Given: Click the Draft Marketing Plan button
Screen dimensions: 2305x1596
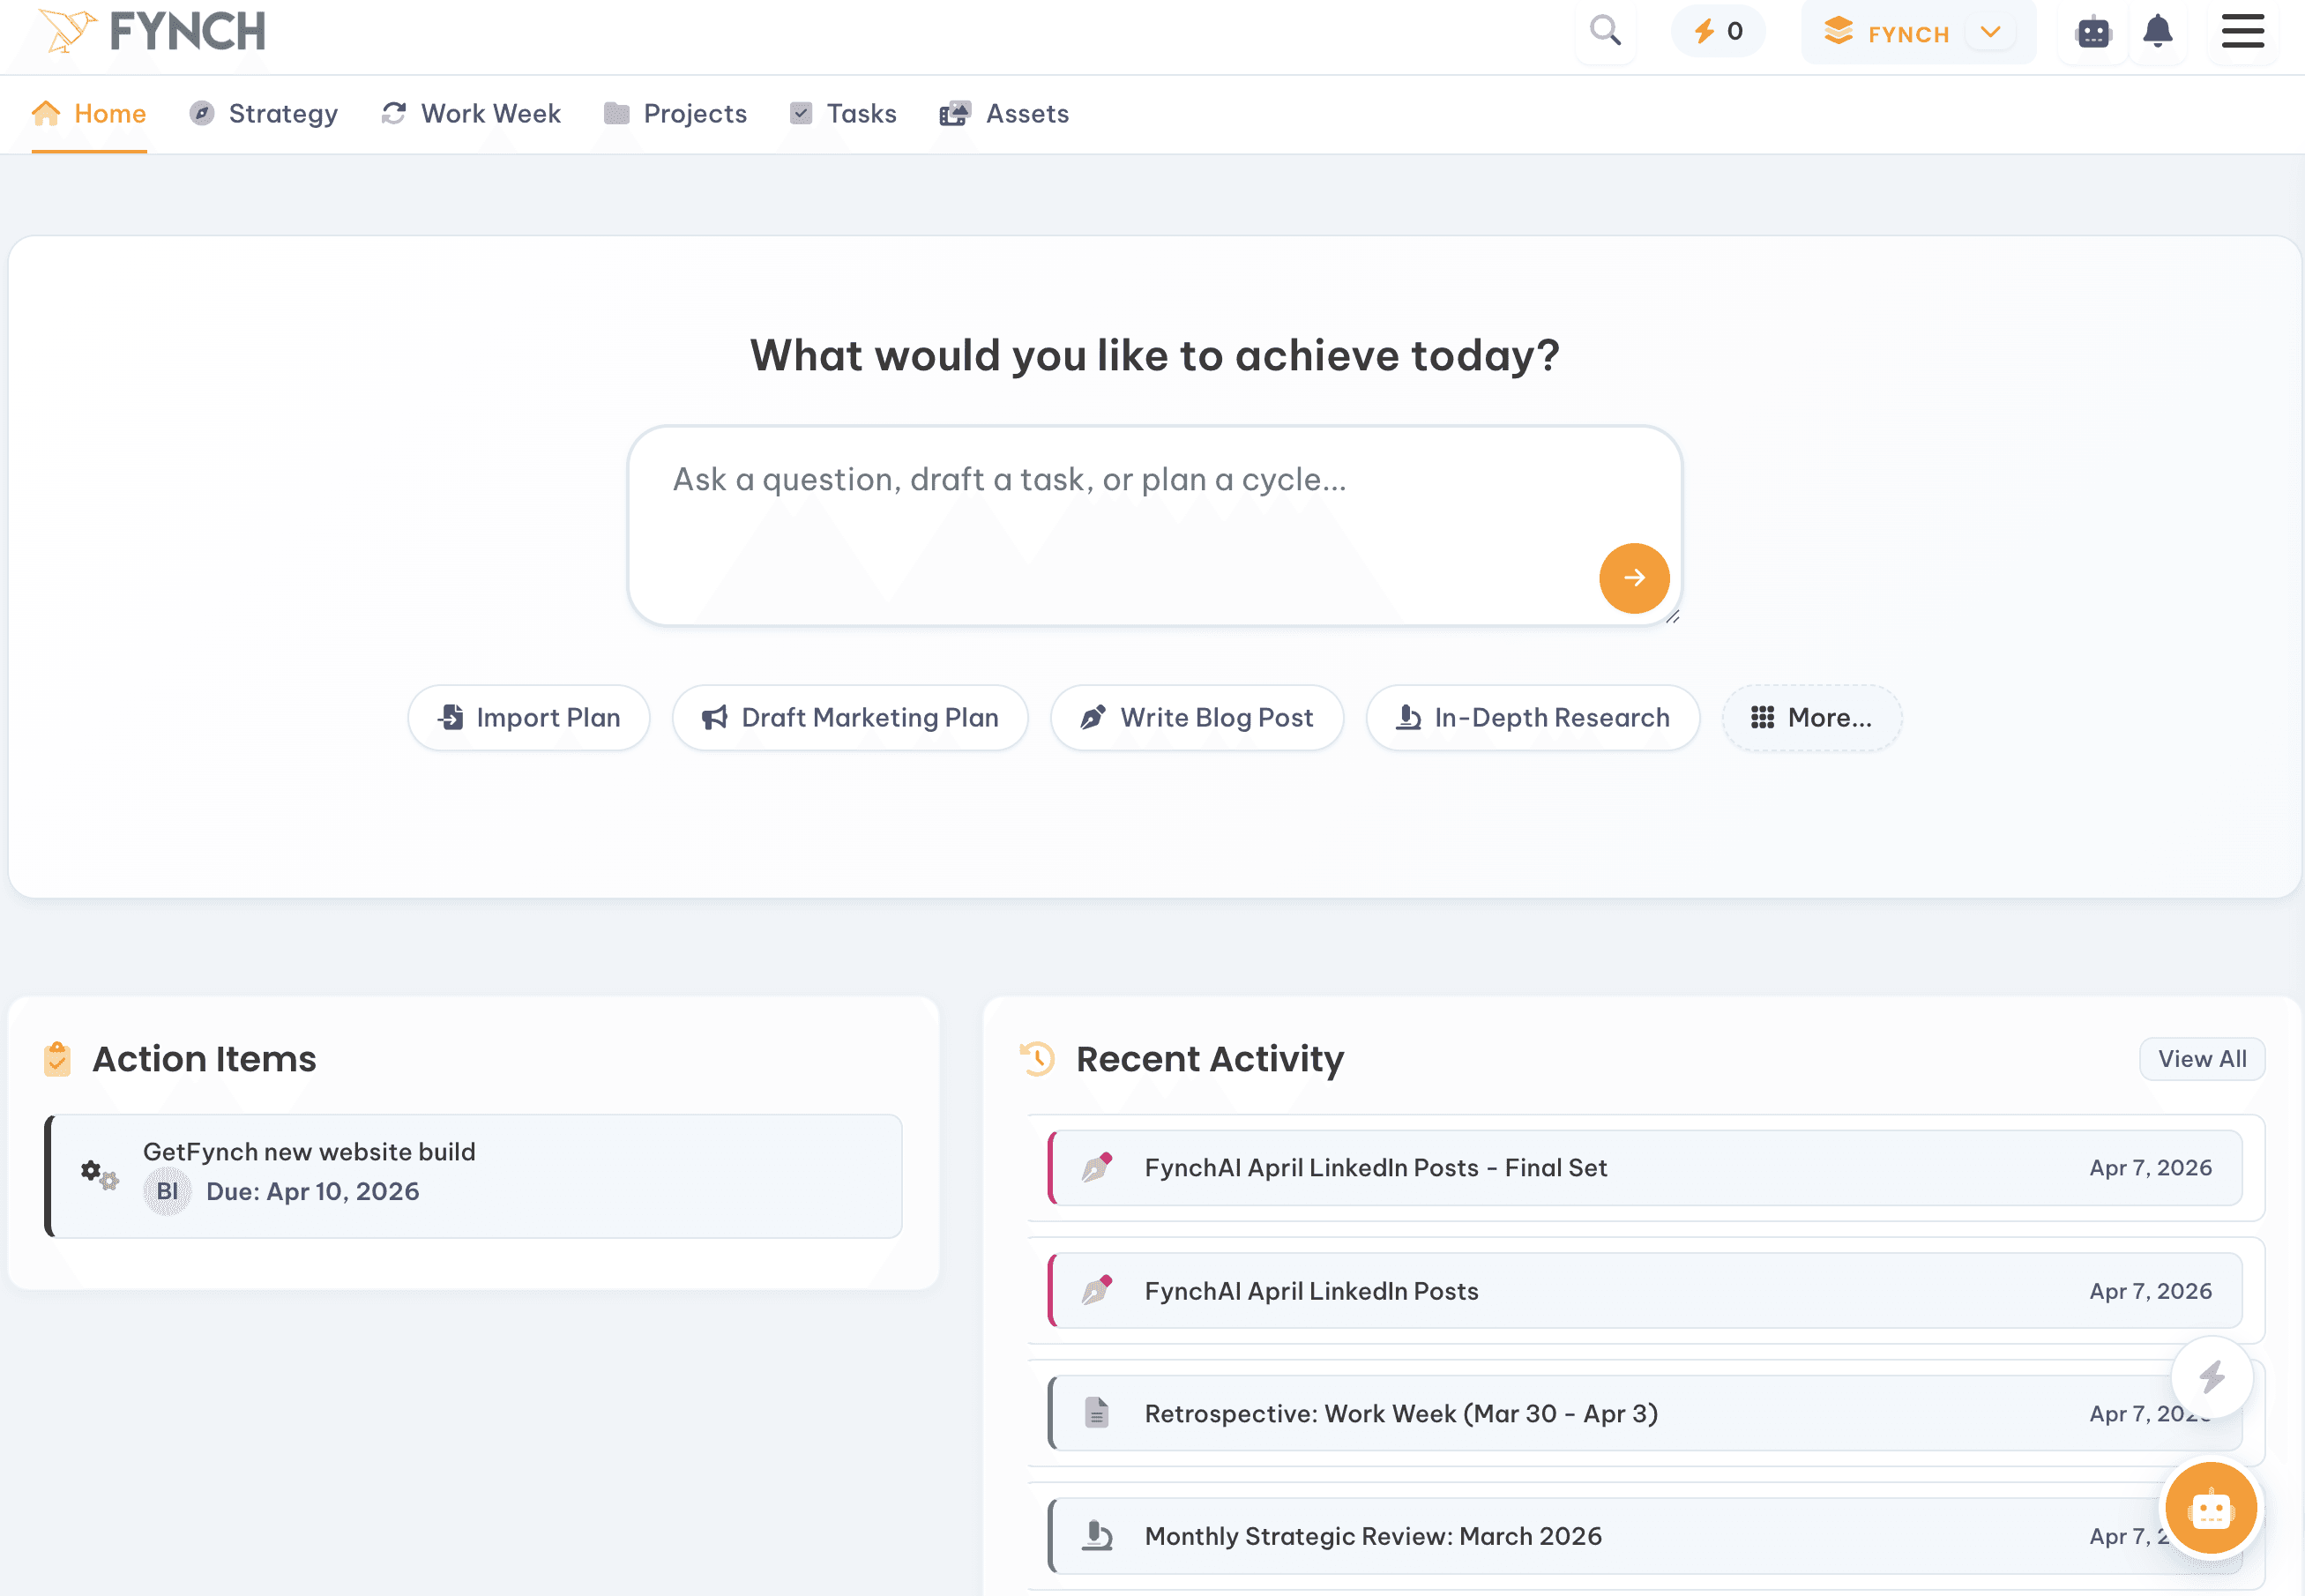Looking at the screenshot, I should tap(850, 718).
